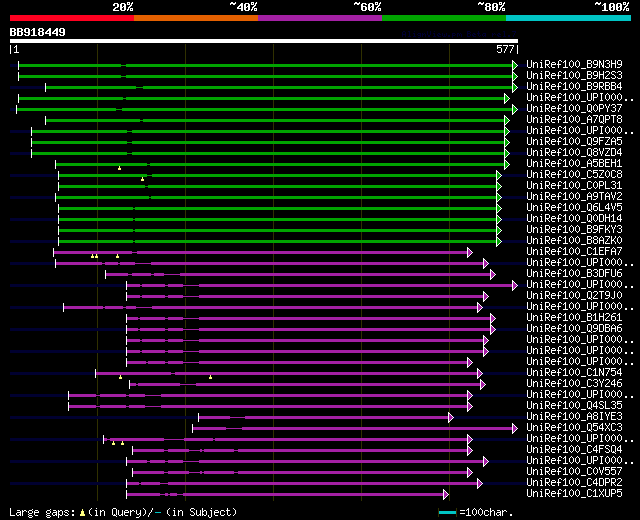Click the cyan 100char scale bar in legend
This screenshot has height=520, width=640.
point(447,512)
